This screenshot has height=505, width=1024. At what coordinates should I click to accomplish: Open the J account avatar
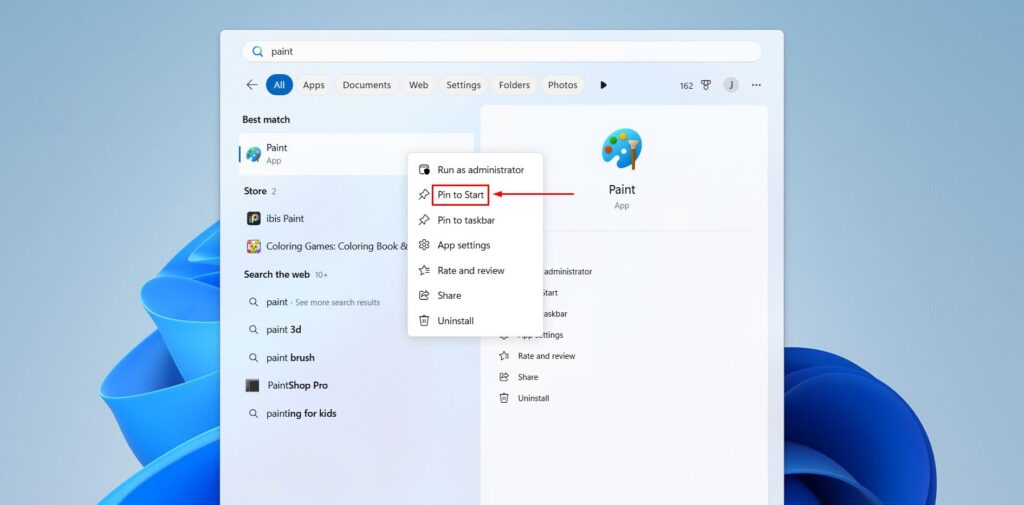click(731, 85)
